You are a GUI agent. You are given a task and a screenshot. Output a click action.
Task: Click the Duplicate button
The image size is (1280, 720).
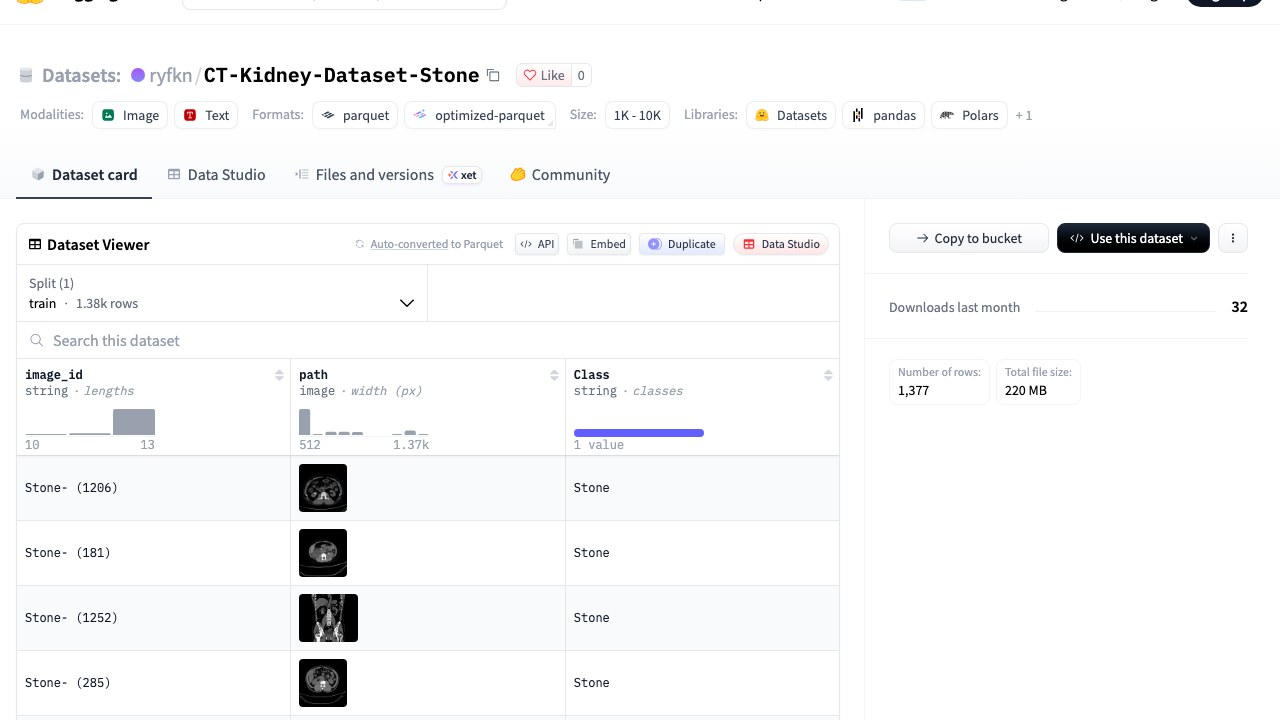click(x=681, y=244)
